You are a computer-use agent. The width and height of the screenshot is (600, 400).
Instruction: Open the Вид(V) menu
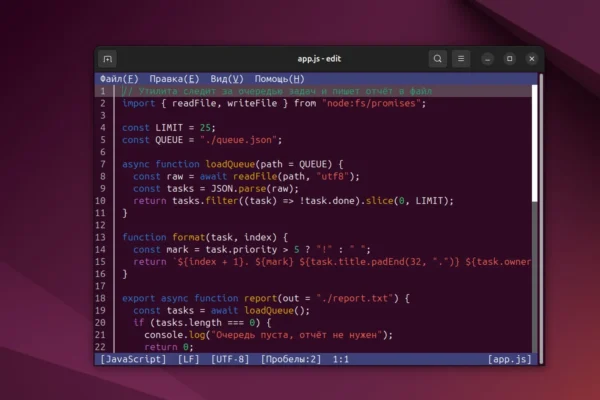coord(227,79)
